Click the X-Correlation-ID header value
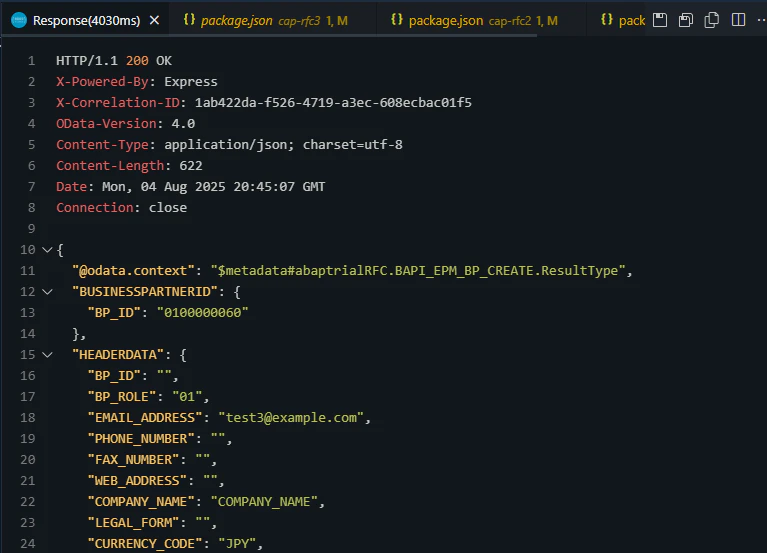This screenshot has width=767, height=553. pos(333,103)
